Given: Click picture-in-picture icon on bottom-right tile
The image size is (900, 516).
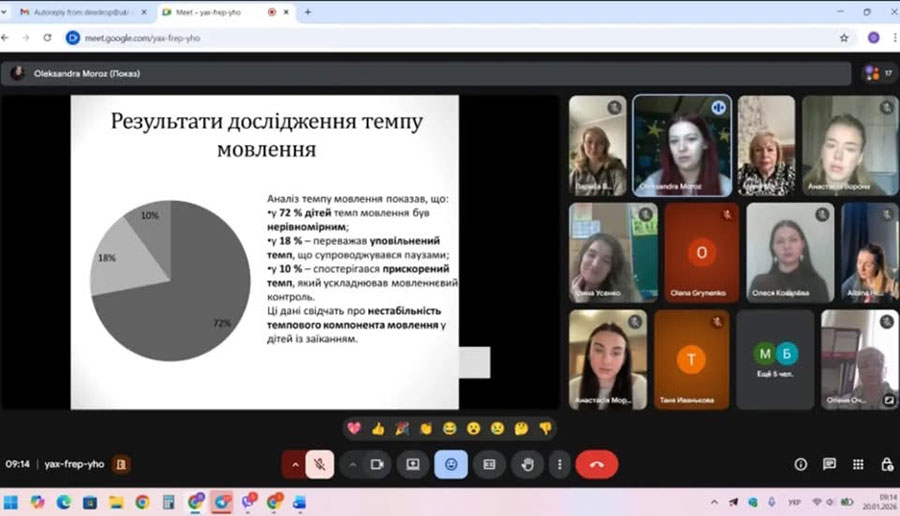Looking at the screenshot, I should (889, 400).
